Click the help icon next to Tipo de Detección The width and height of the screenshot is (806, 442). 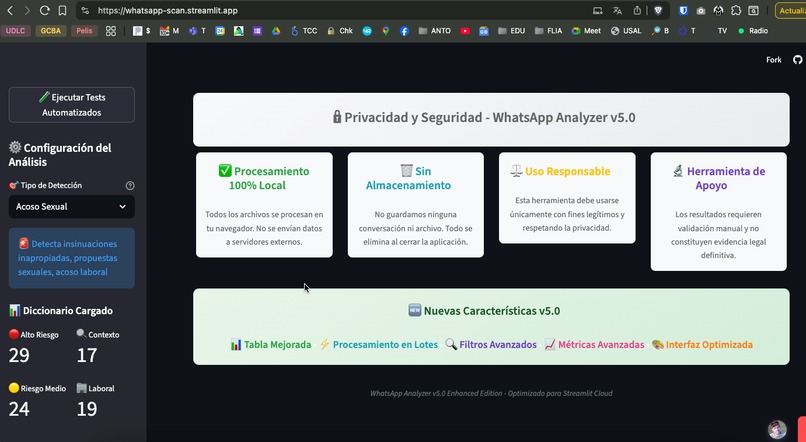[130, 186]
